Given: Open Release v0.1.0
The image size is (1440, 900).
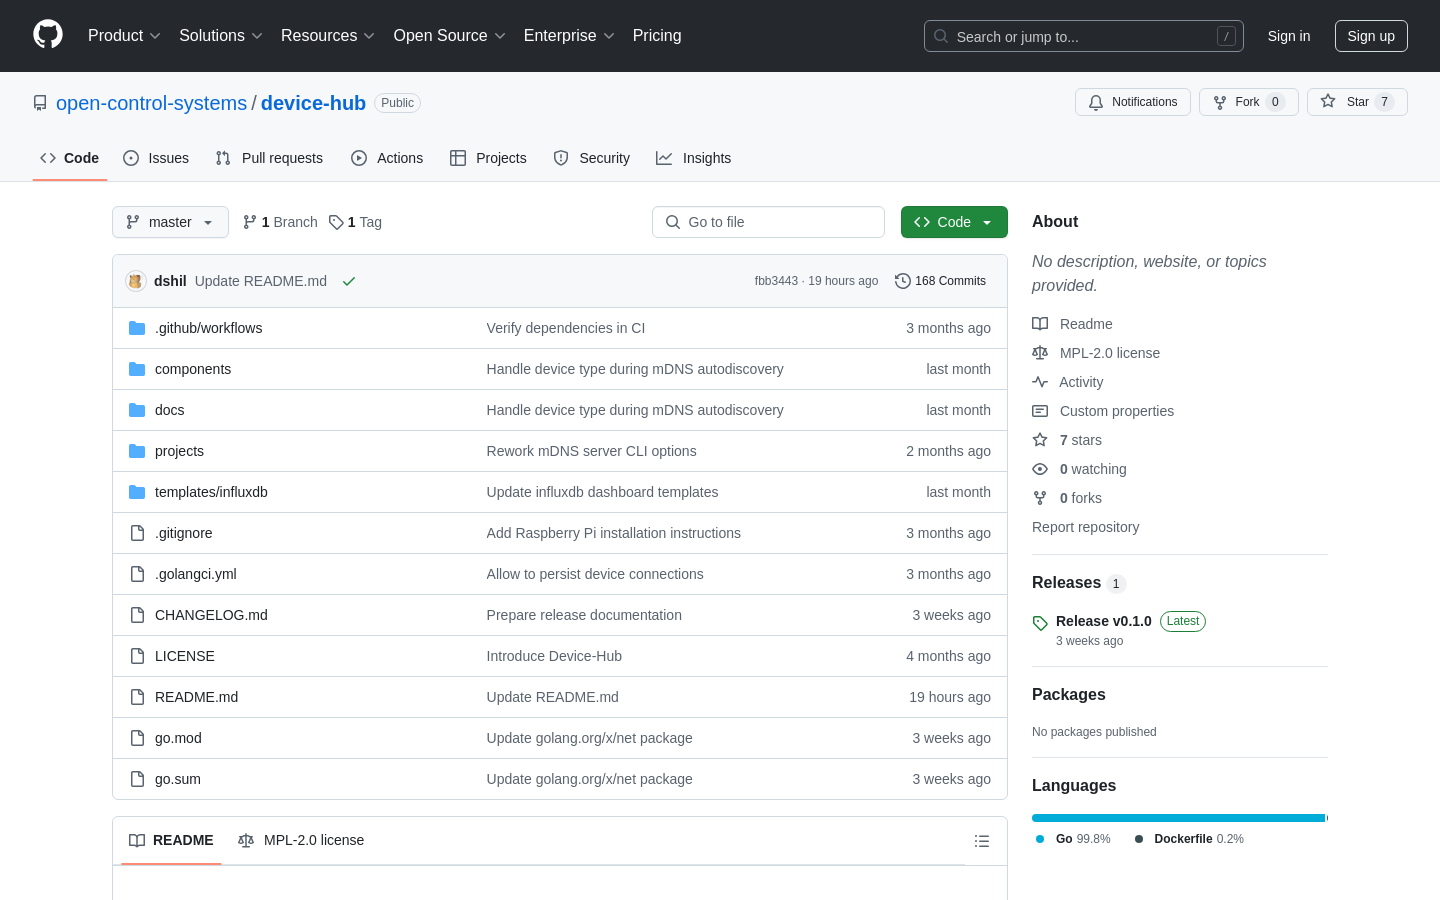Looking at the screenshot, I should click(1104, 621).
